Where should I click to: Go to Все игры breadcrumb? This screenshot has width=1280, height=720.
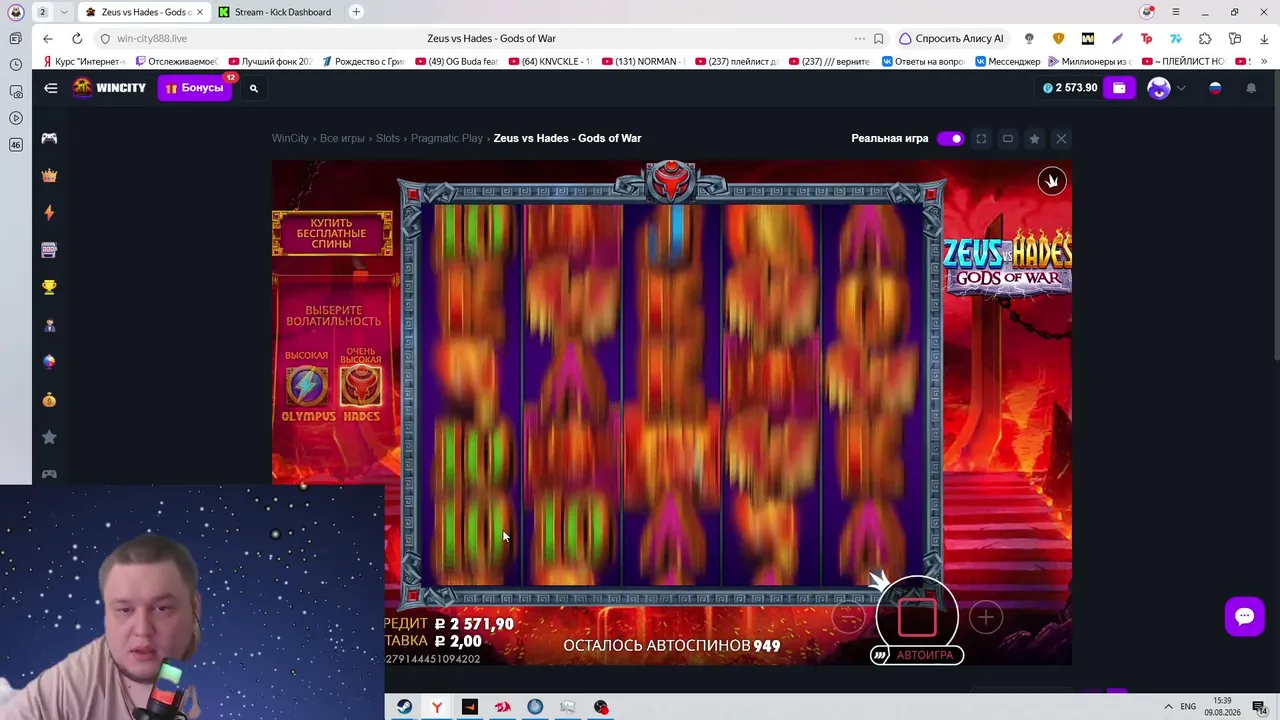click(x=342, y=138)
